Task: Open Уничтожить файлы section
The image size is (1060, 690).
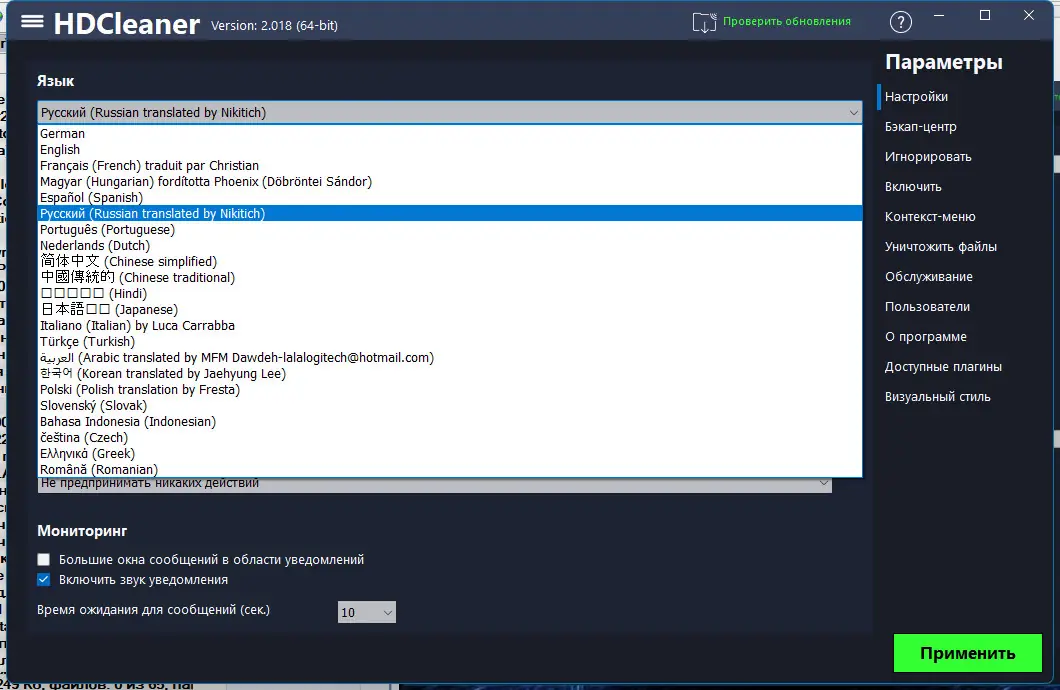Action: [x=941, y=247]
